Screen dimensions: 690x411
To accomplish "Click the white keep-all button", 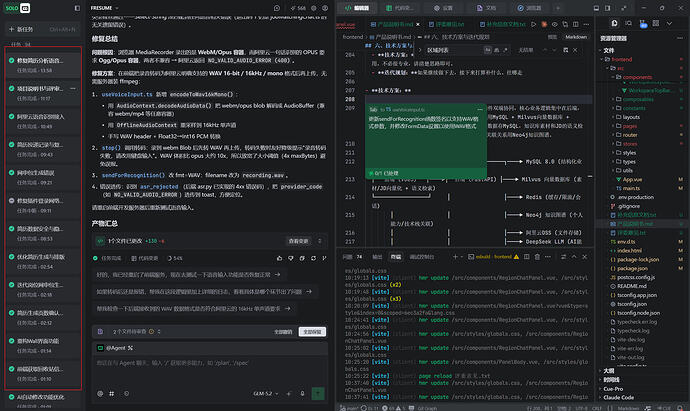I will tap(312, 332).
